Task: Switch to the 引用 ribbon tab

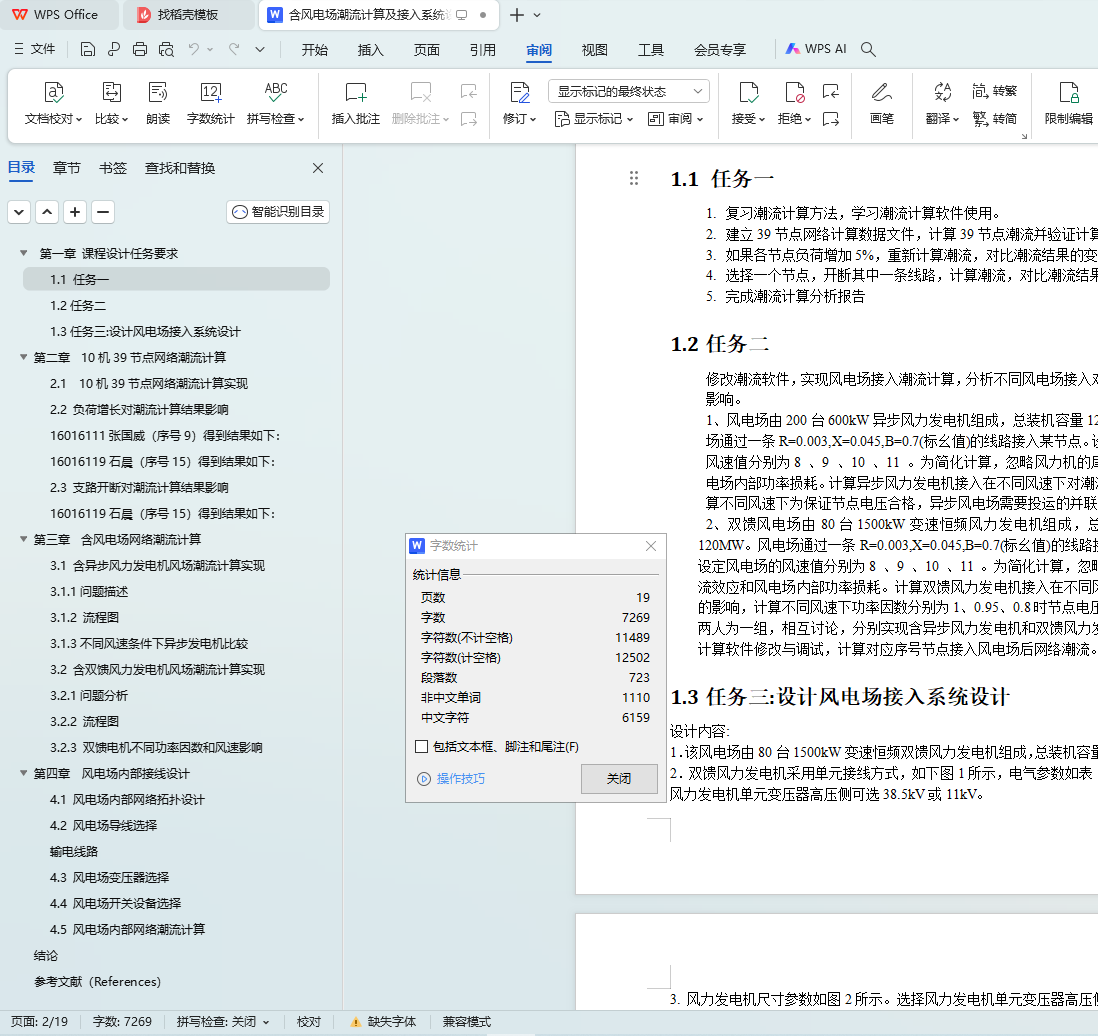Action: click(x=482, y=50)
